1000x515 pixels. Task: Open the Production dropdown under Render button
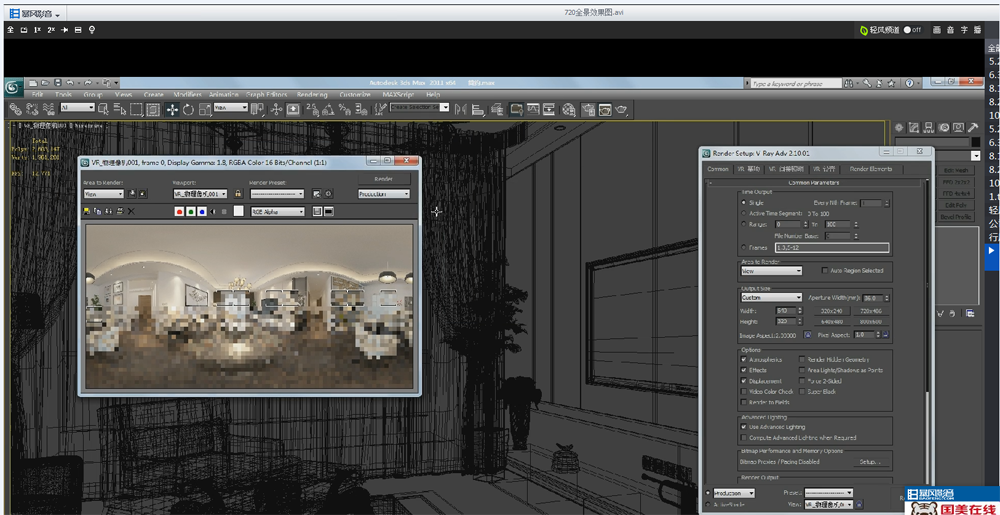point(384,194)
